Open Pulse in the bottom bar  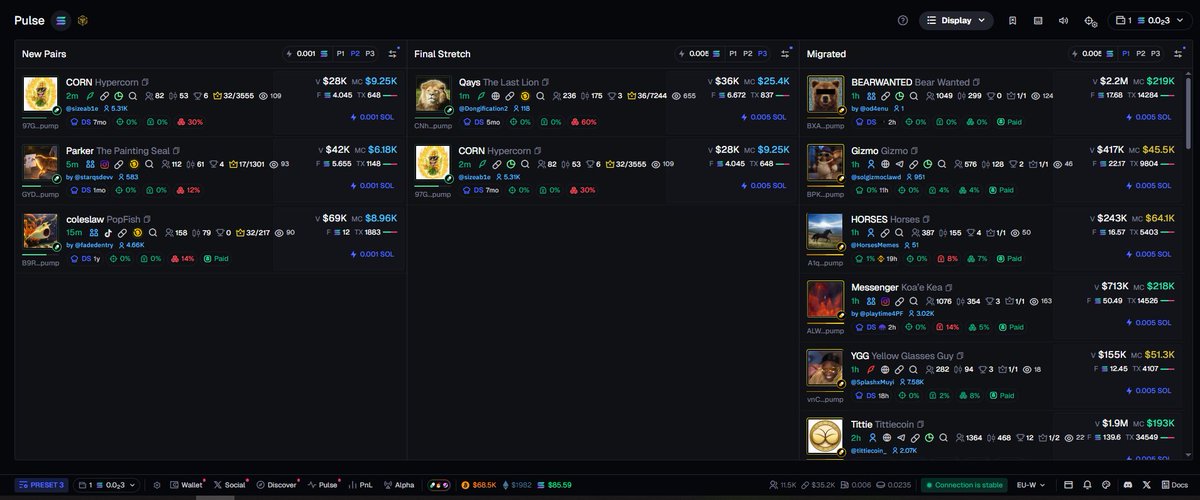(x=324, y=485)
